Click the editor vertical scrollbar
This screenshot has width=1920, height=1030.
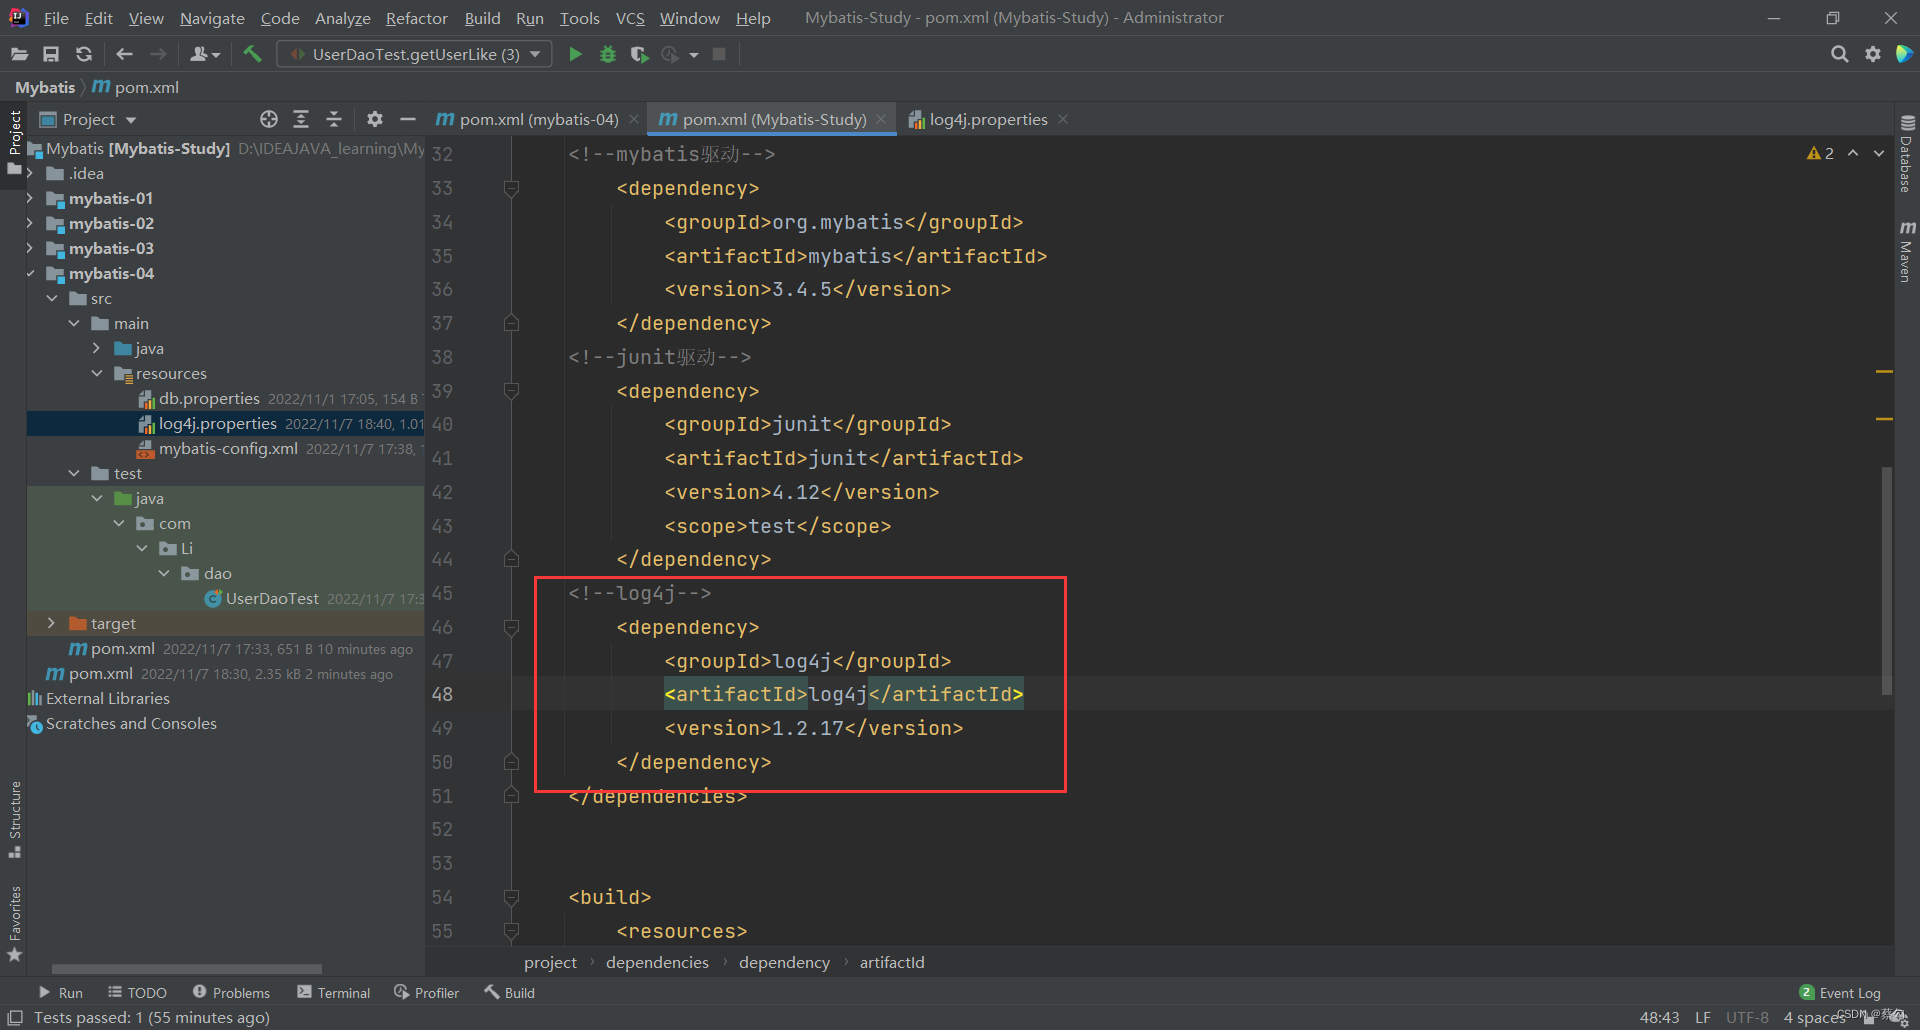[1887, 580]
